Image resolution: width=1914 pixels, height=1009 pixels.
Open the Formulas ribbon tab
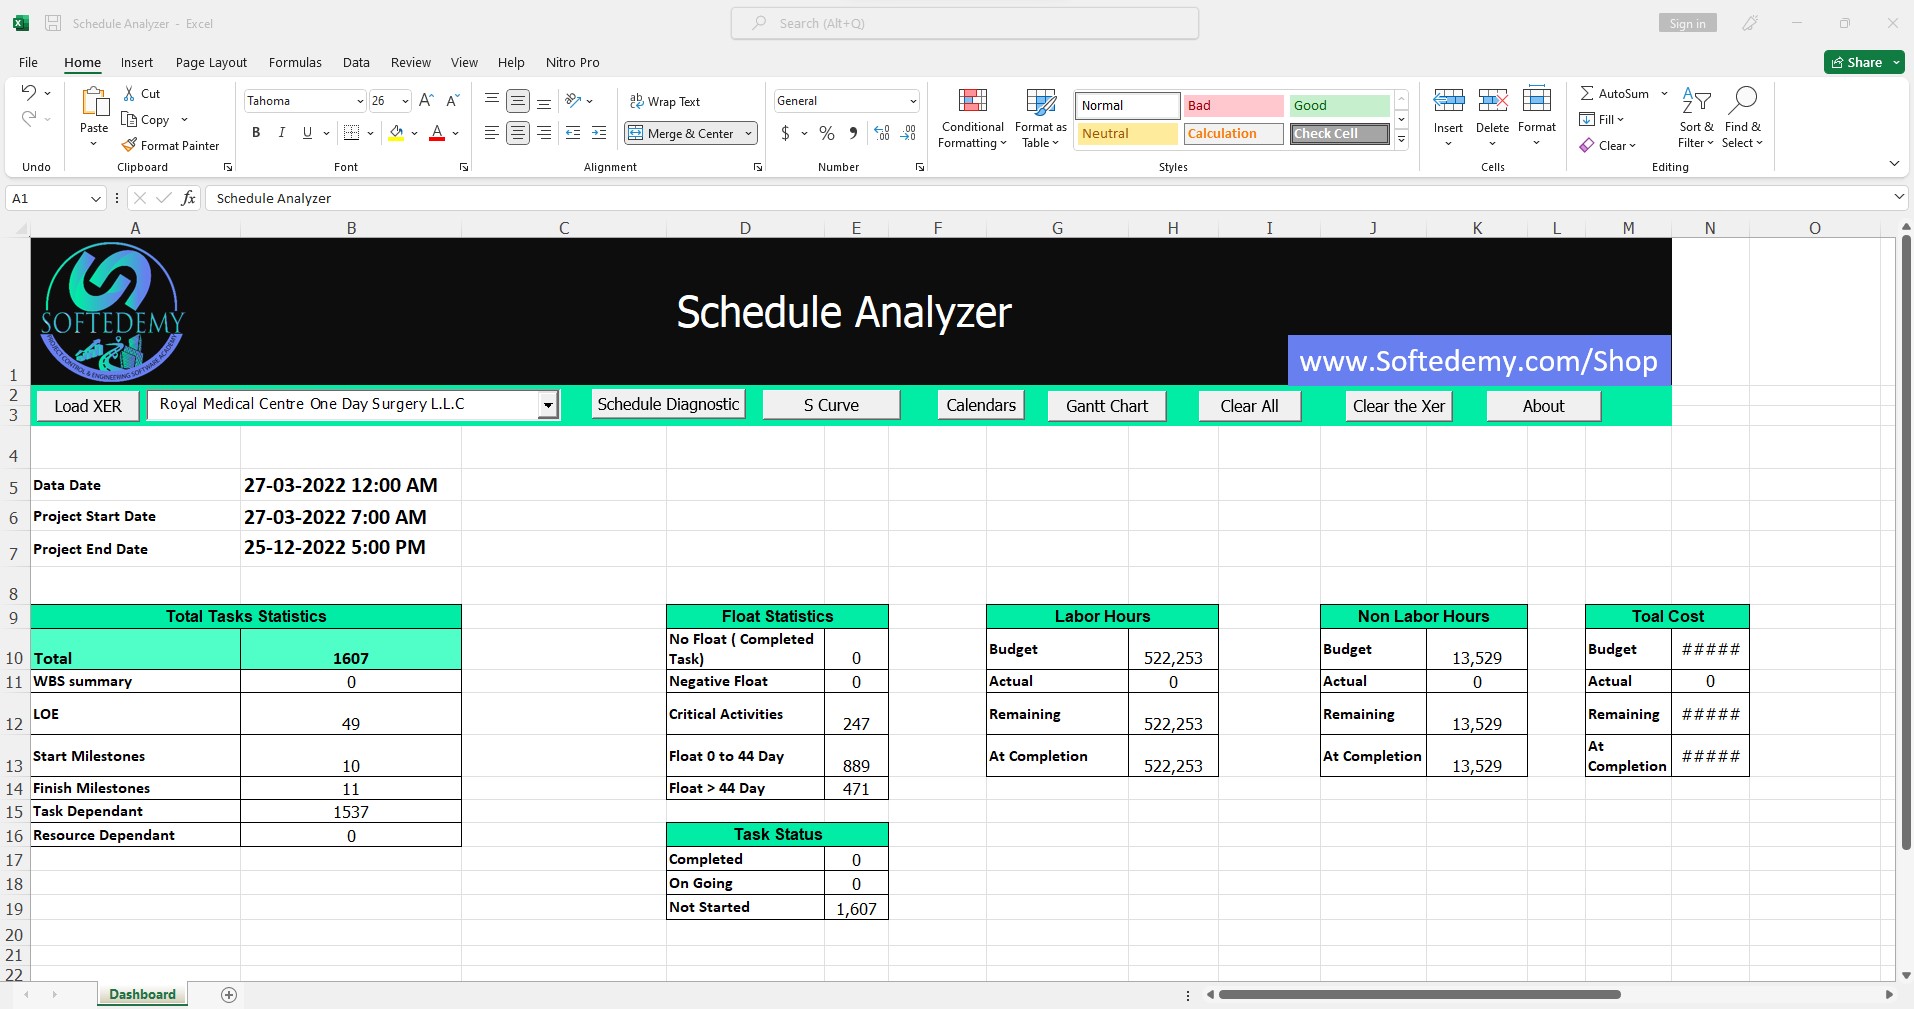295,62
